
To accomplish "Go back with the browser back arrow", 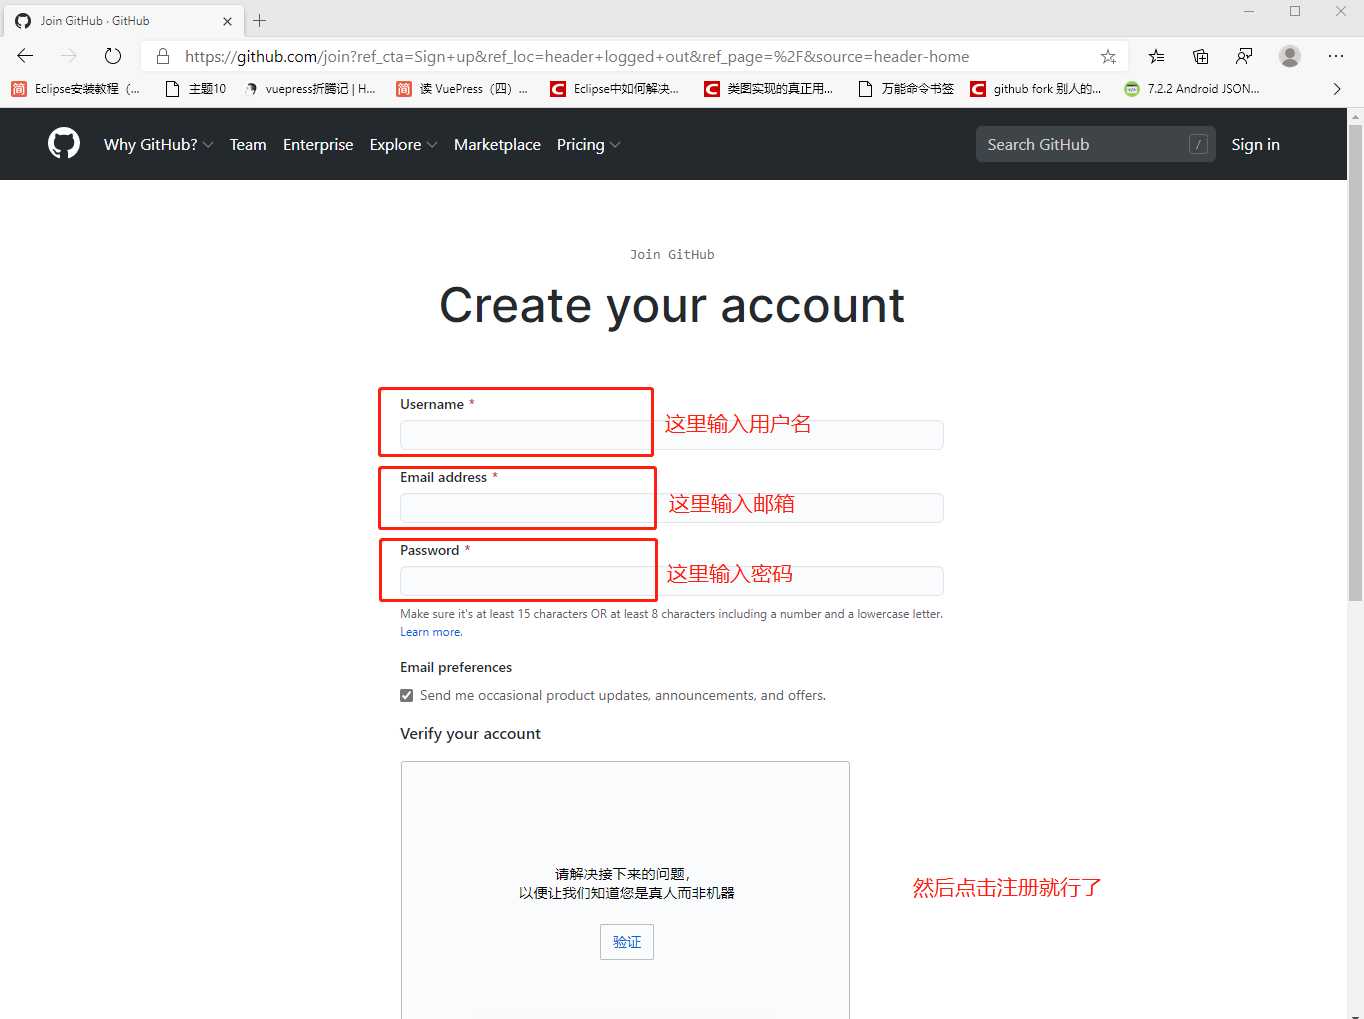I will 26,56.
